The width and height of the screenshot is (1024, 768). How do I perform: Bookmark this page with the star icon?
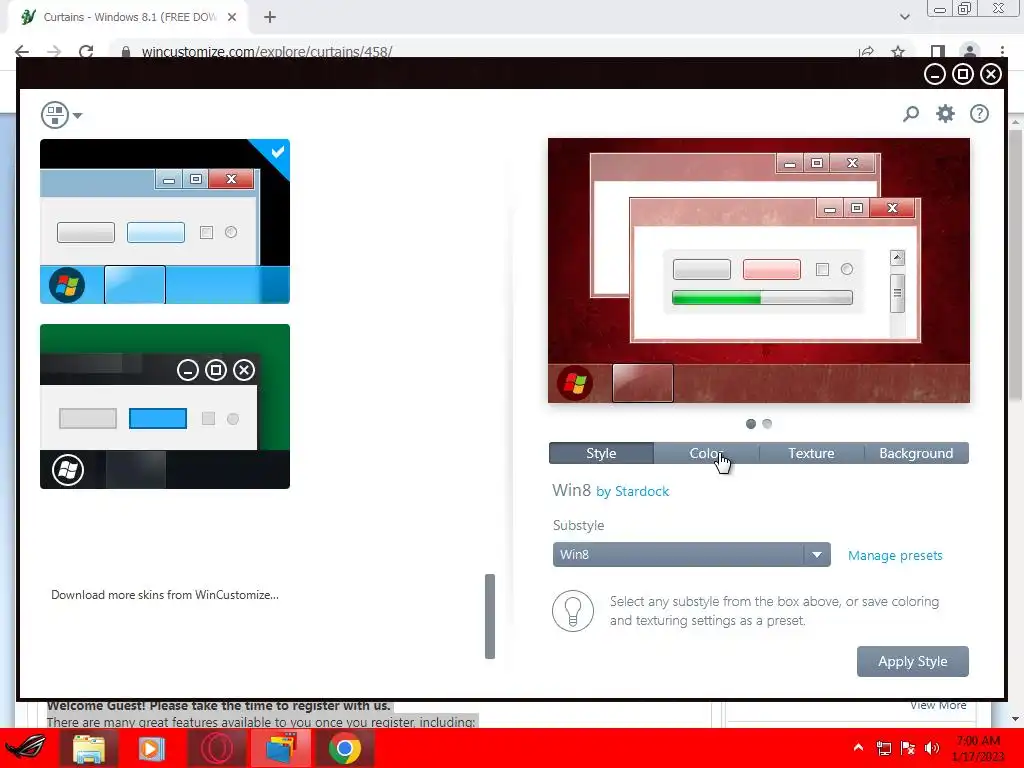[x=899, y=52]
